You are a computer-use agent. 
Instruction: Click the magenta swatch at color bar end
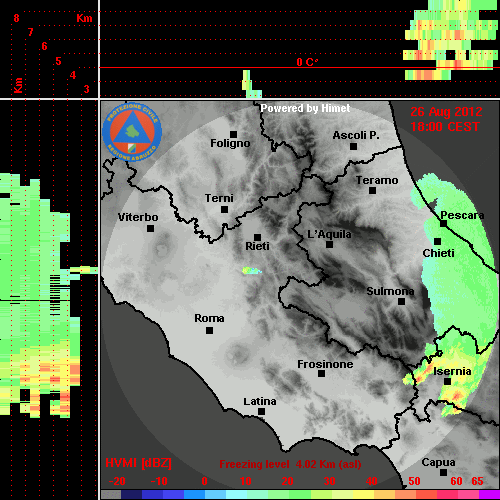tap(489, 494)
